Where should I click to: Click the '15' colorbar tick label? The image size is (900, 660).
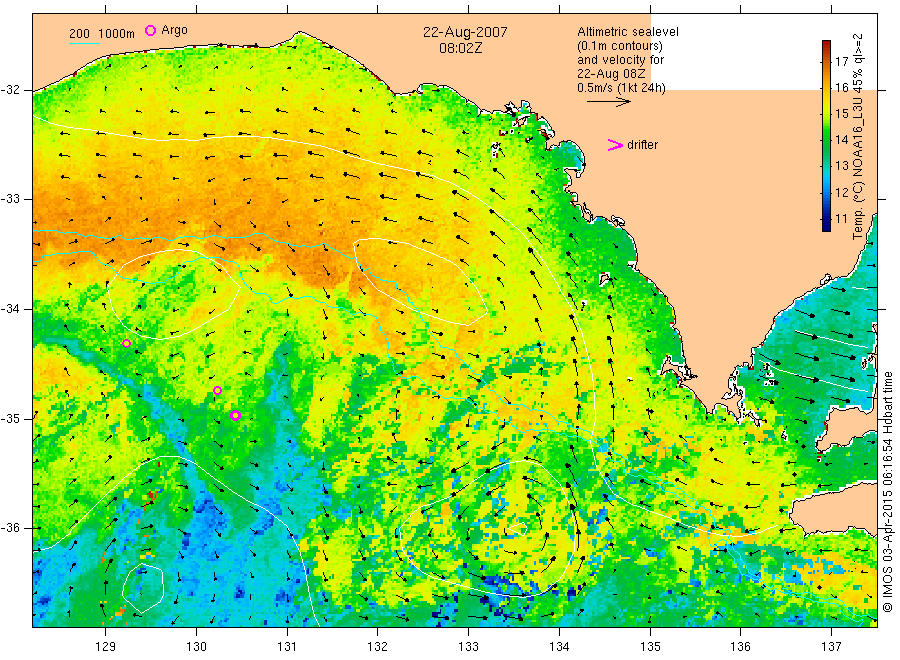[x=842, y=114]
